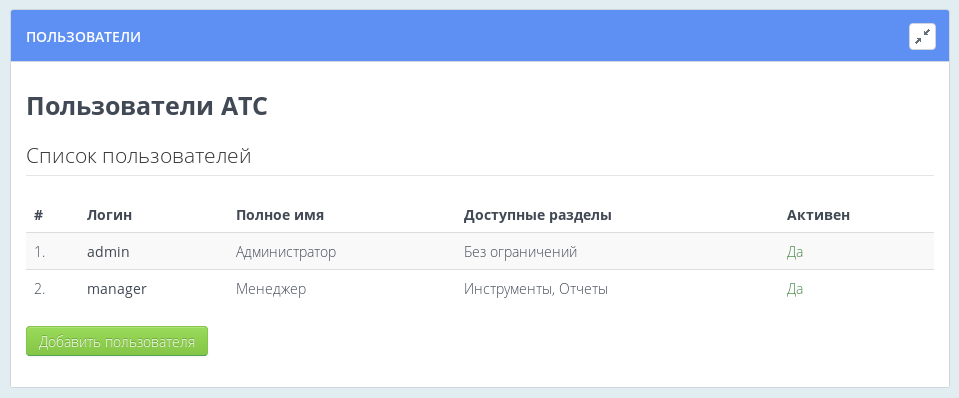The width and height of the screenshot is (959, 398).
Task: Select row number 1. in the table
Action: 40,252
